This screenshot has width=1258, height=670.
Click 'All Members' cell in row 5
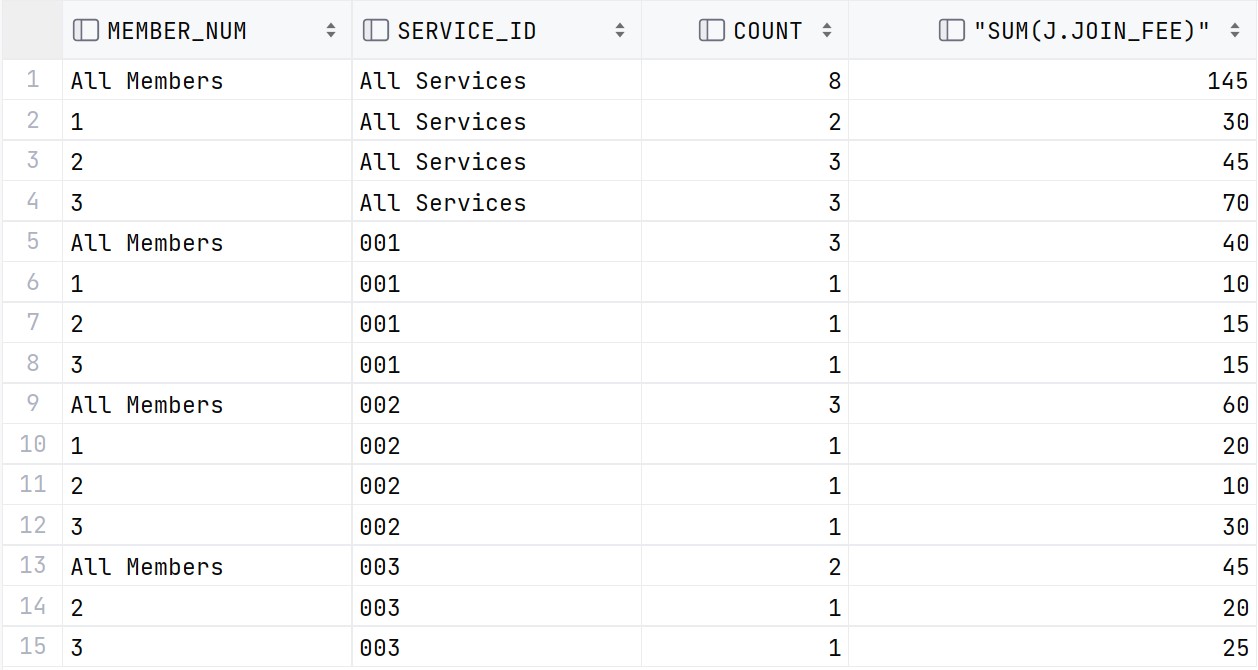(207, 242)
